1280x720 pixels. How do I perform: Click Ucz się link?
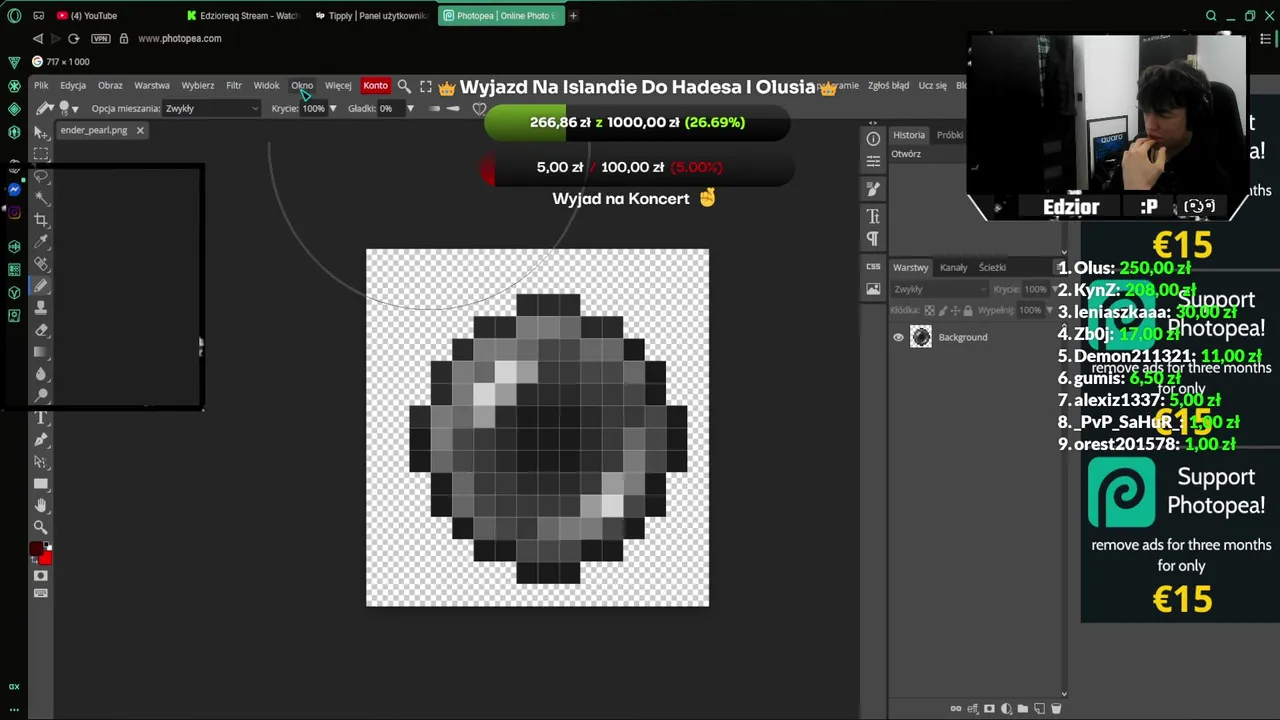pyautogui.click(x=932, y=86)
